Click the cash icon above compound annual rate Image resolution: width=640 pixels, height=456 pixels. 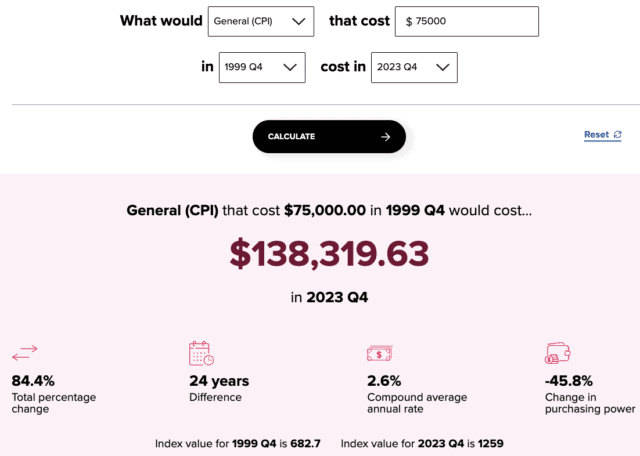(379, 353)
